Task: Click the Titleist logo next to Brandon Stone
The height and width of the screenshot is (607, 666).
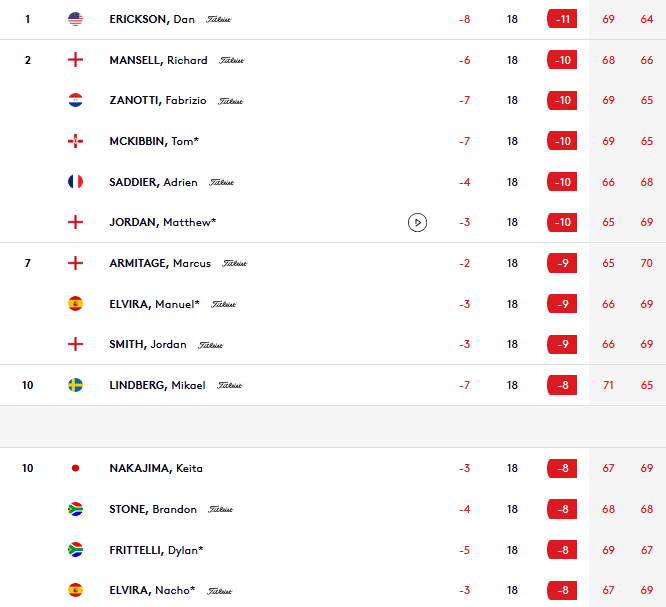Action: (x=220, y=509)
